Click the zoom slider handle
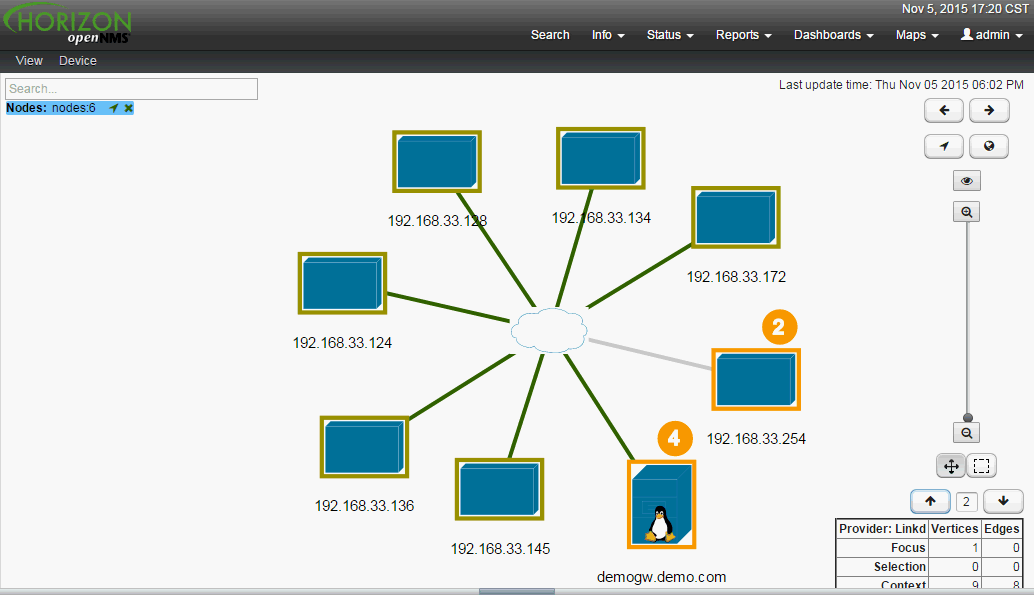This screenshot has width=1034, height=595. (966, 417)
